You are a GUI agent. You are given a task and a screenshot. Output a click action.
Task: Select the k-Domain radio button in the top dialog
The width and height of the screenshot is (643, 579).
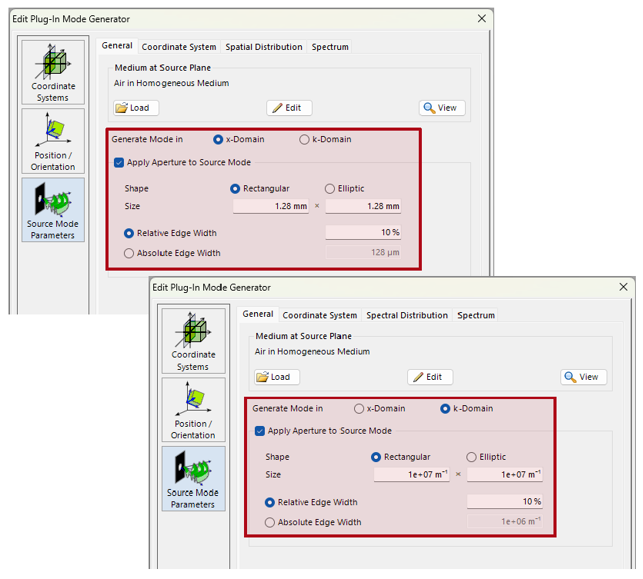305,140
